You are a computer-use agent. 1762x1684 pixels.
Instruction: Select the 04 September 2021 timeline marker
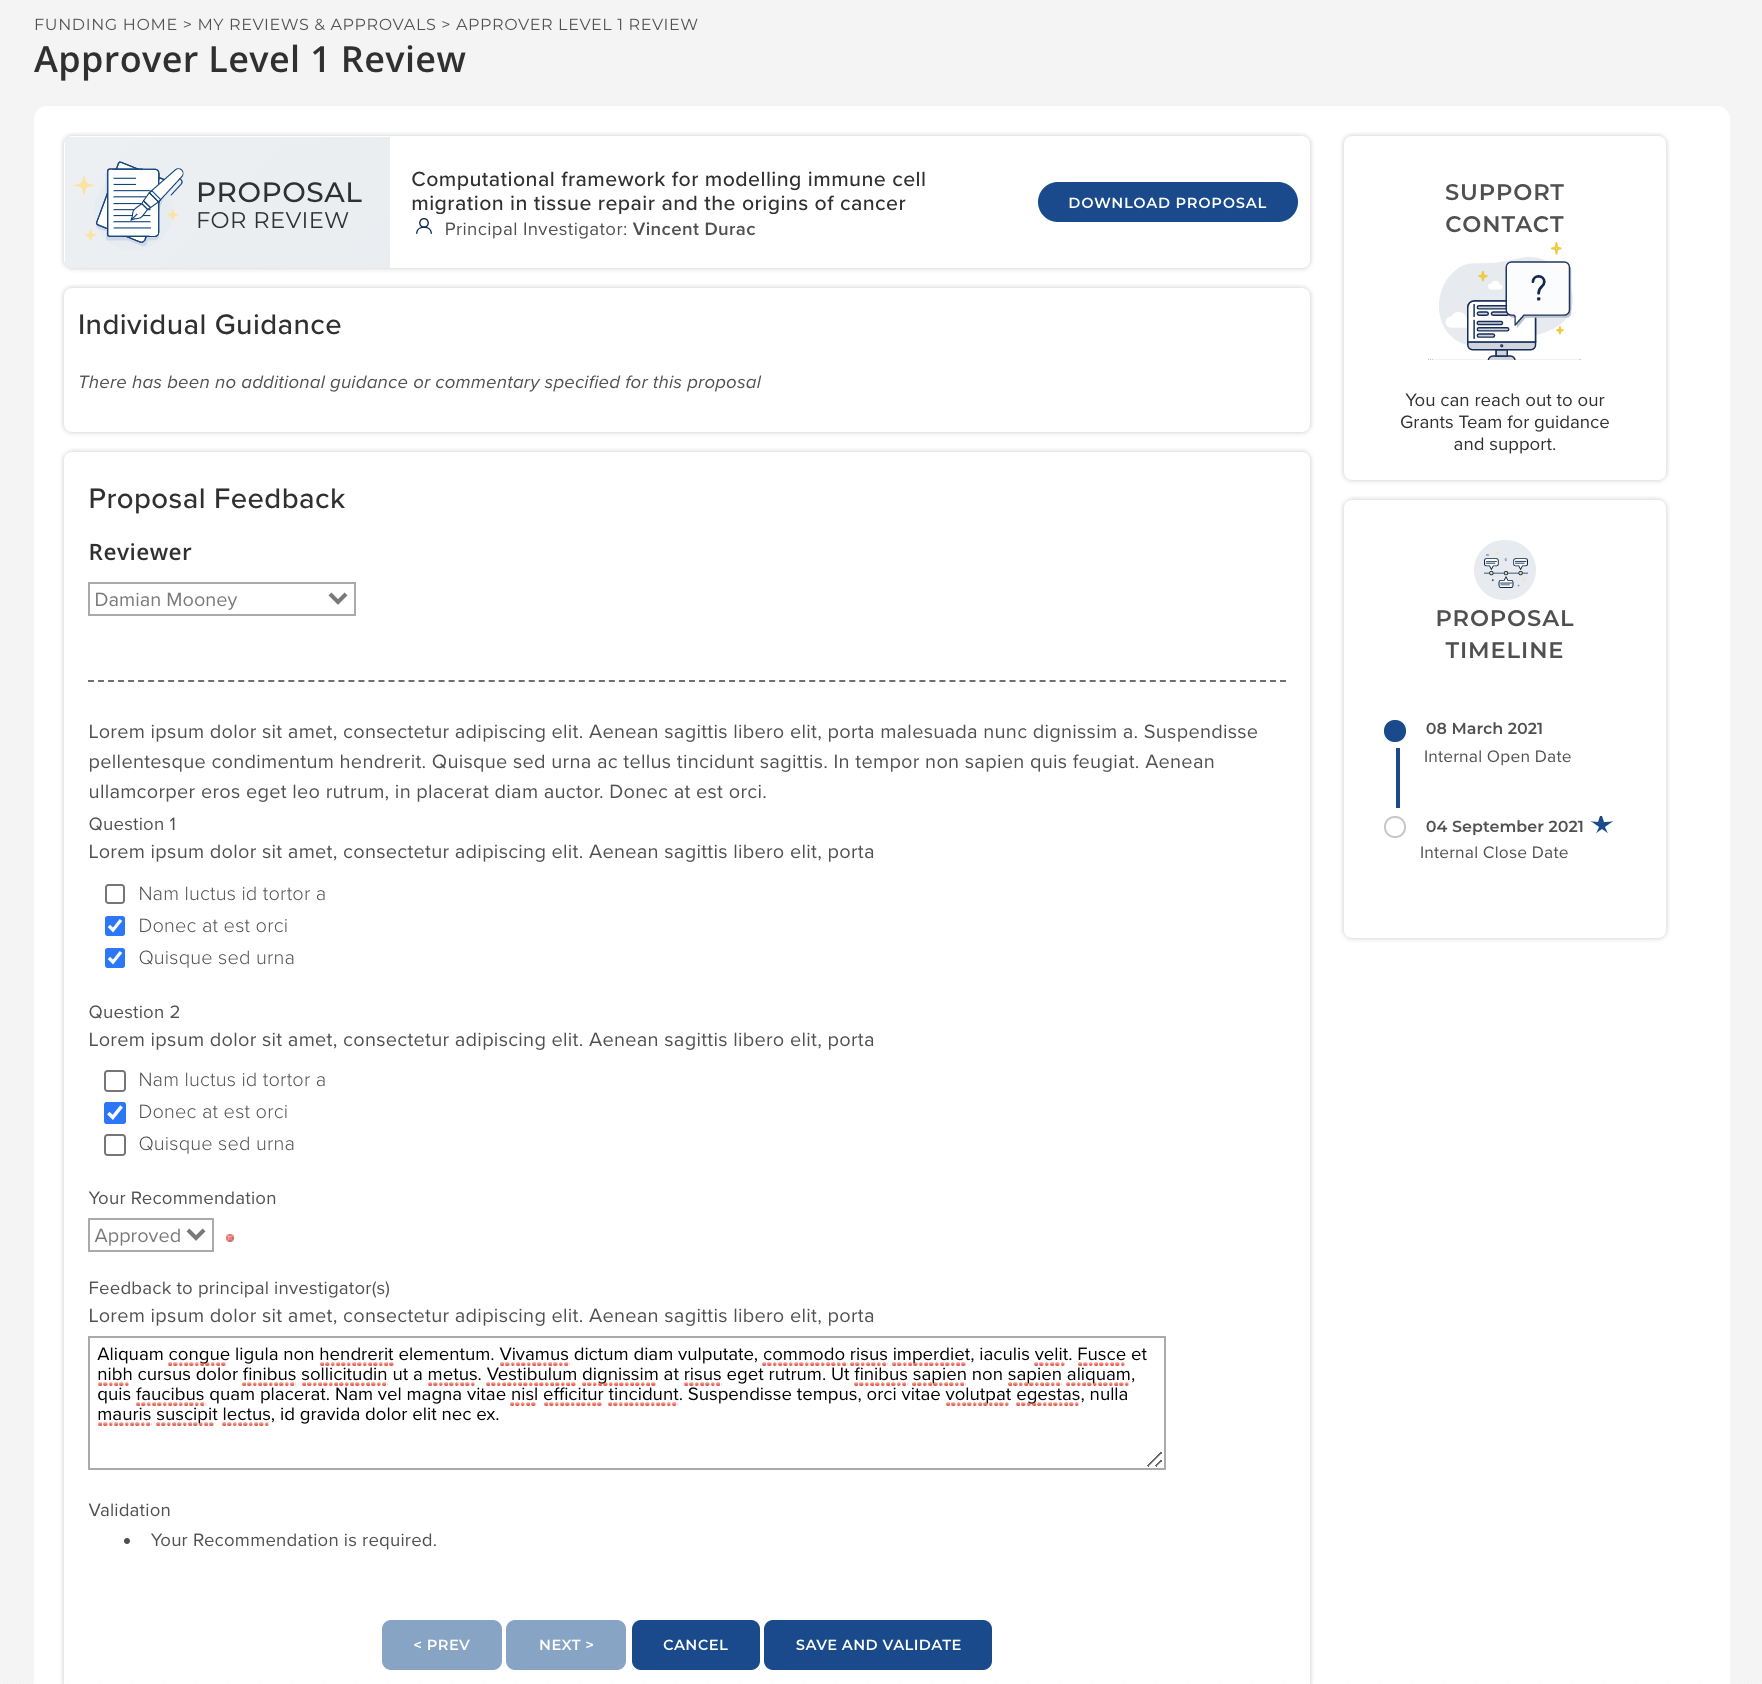point(1395,827)
